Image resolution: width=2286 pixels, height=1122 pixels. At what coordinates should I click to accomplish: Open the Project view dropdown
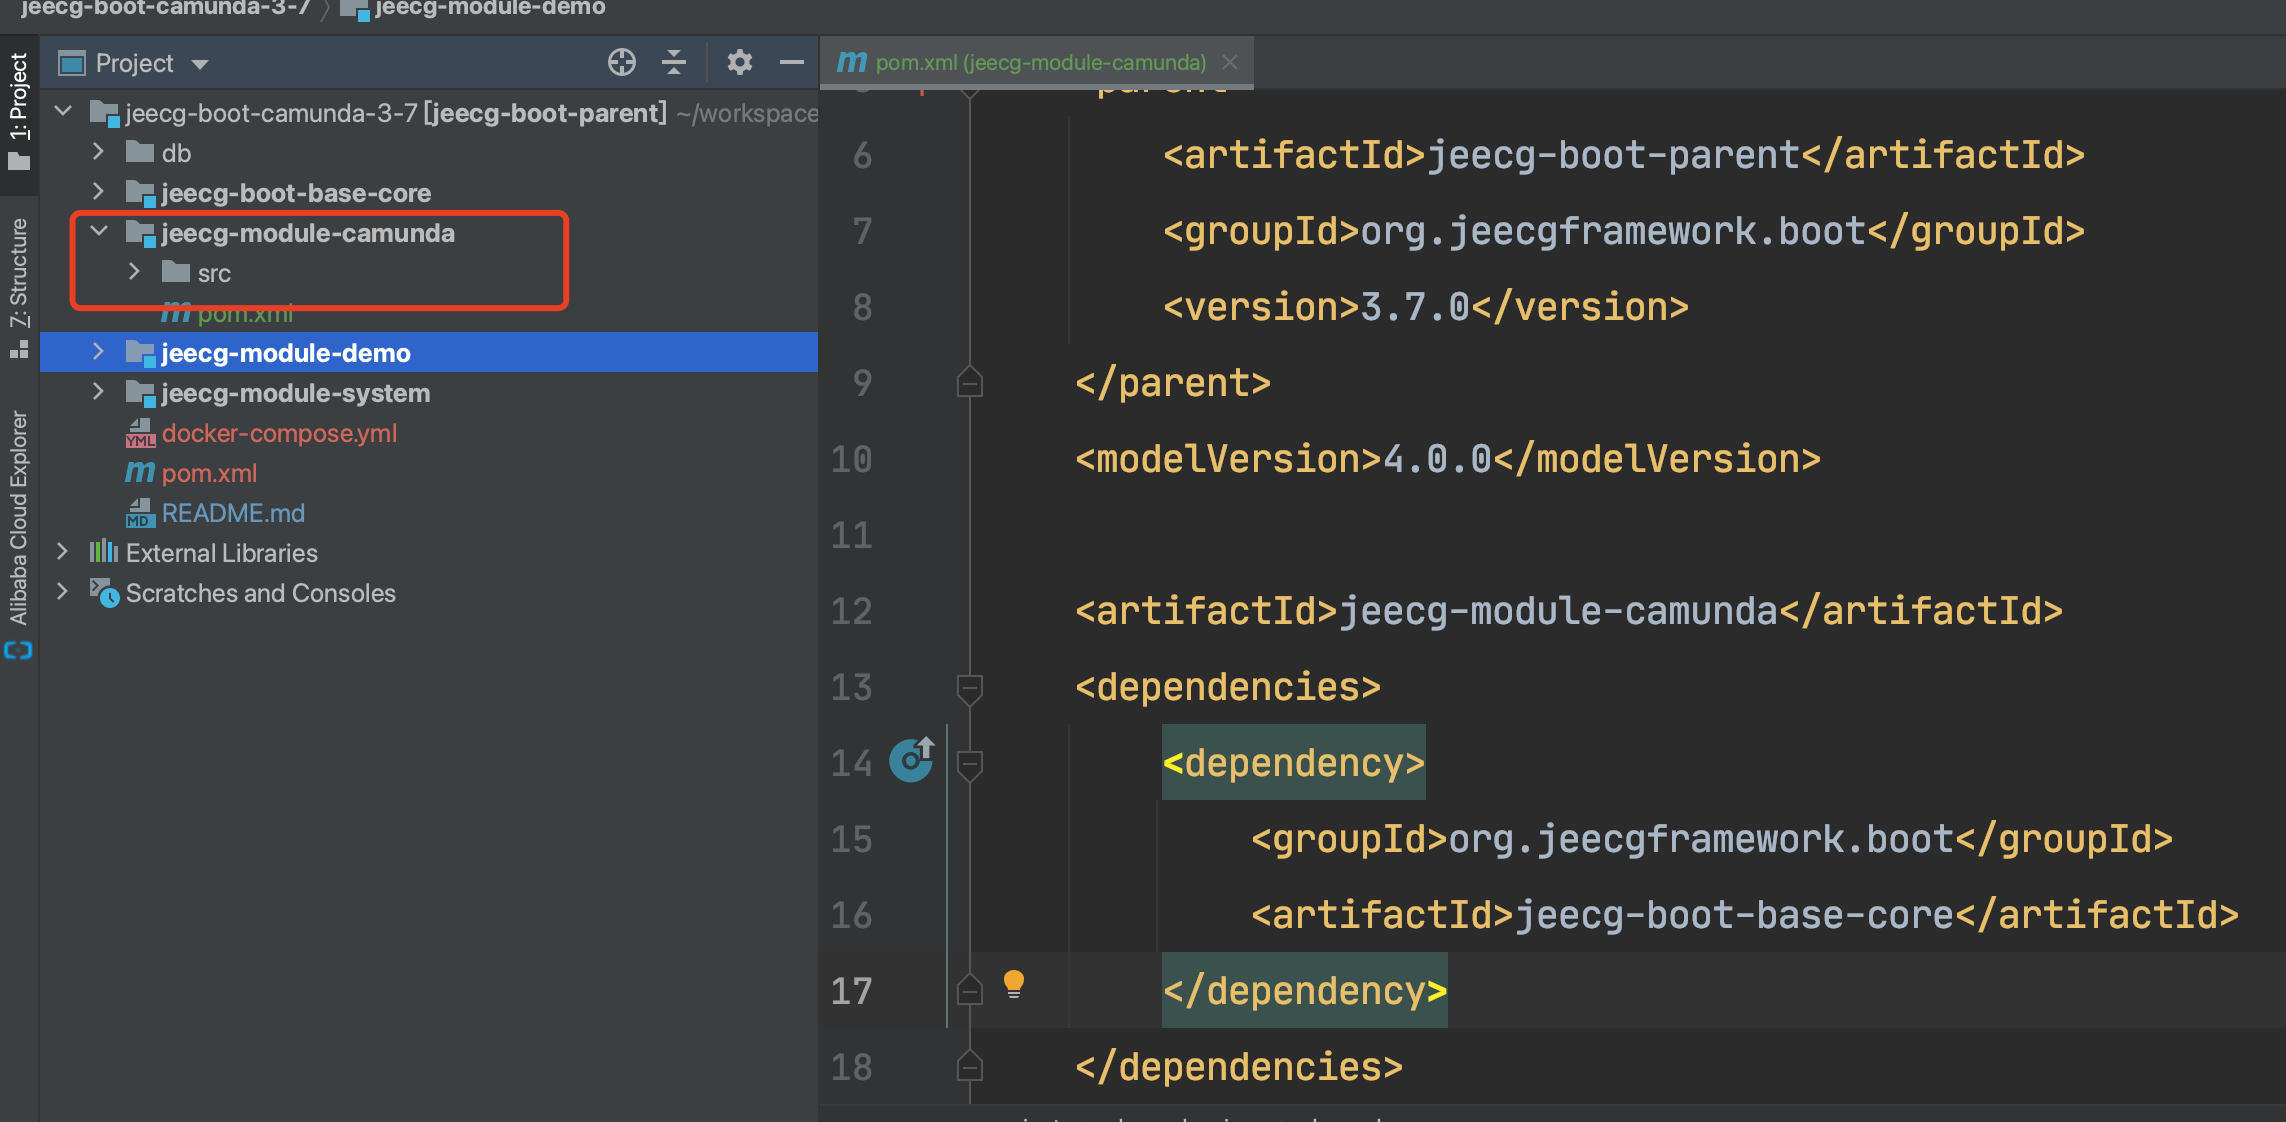click(x=200, y=64)
